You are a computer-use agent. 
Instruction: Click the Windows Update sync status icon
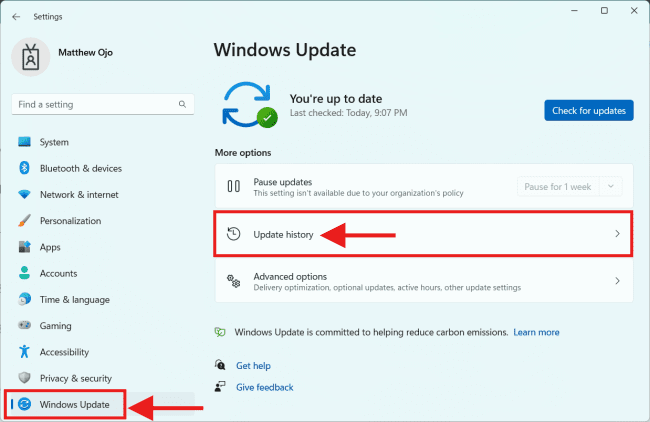point(250,104)
